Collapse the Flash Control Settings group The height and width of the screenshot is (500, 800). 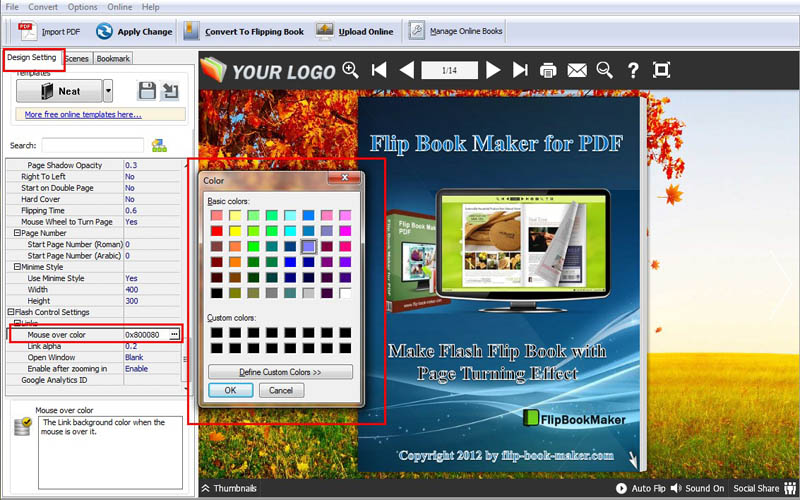(10, 312)
